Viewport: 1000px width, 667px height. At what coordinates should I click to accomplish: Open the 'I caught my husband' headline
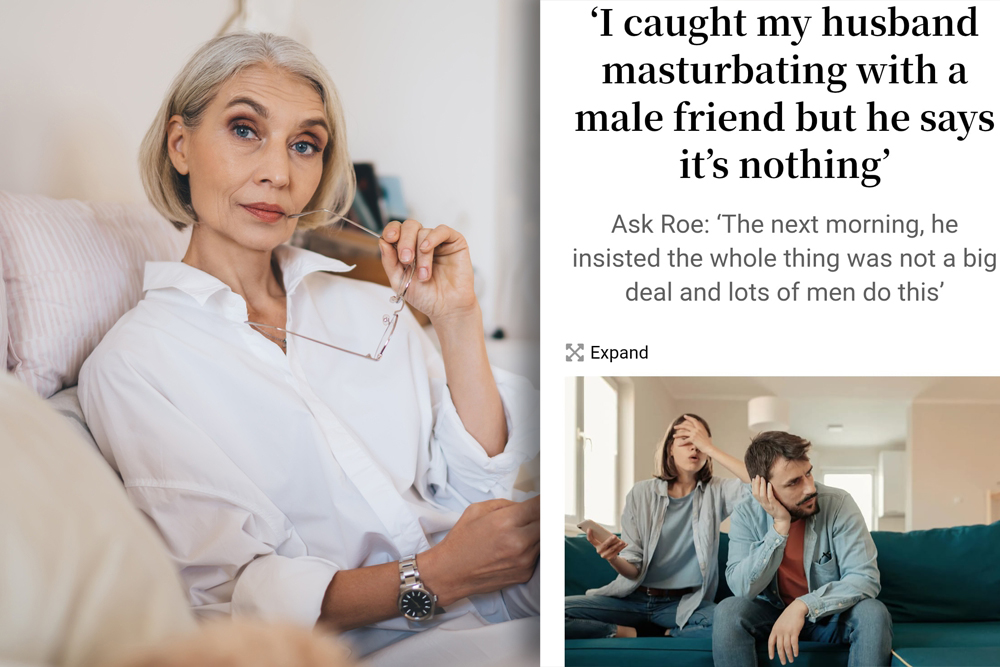tap(784, 93)
